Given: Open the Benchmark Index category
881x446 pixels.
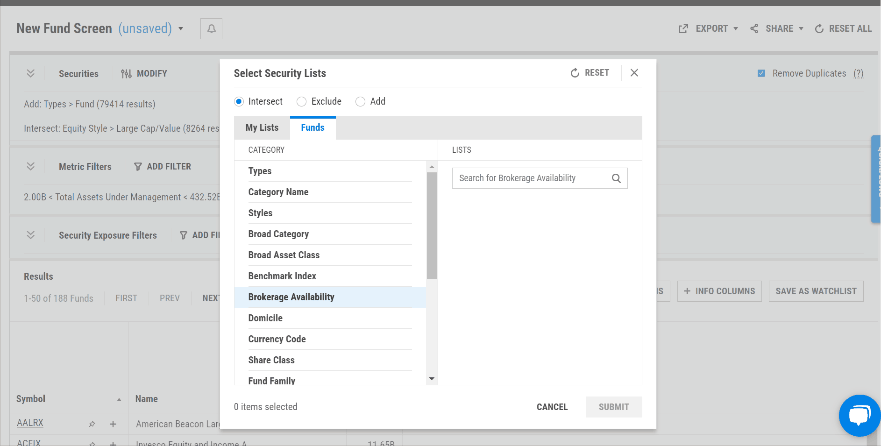Looking at the screenshot, I should [x=330, y=276].
